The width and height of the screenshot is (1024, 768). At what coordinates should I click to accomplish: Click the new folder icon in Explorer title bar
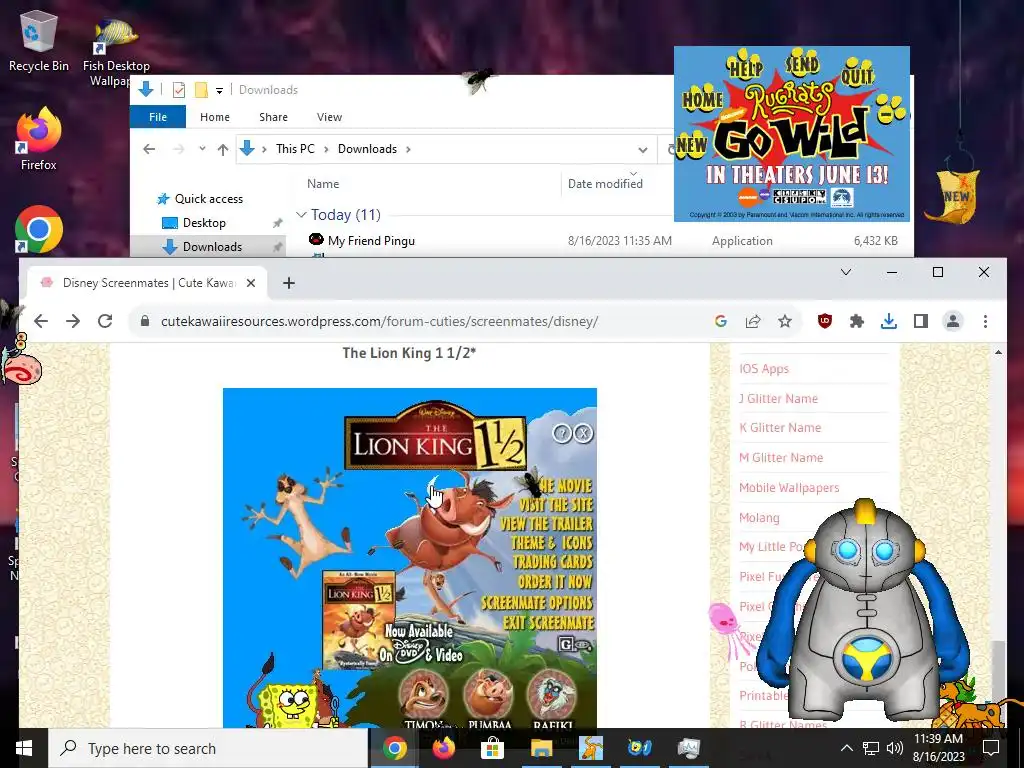201,90
